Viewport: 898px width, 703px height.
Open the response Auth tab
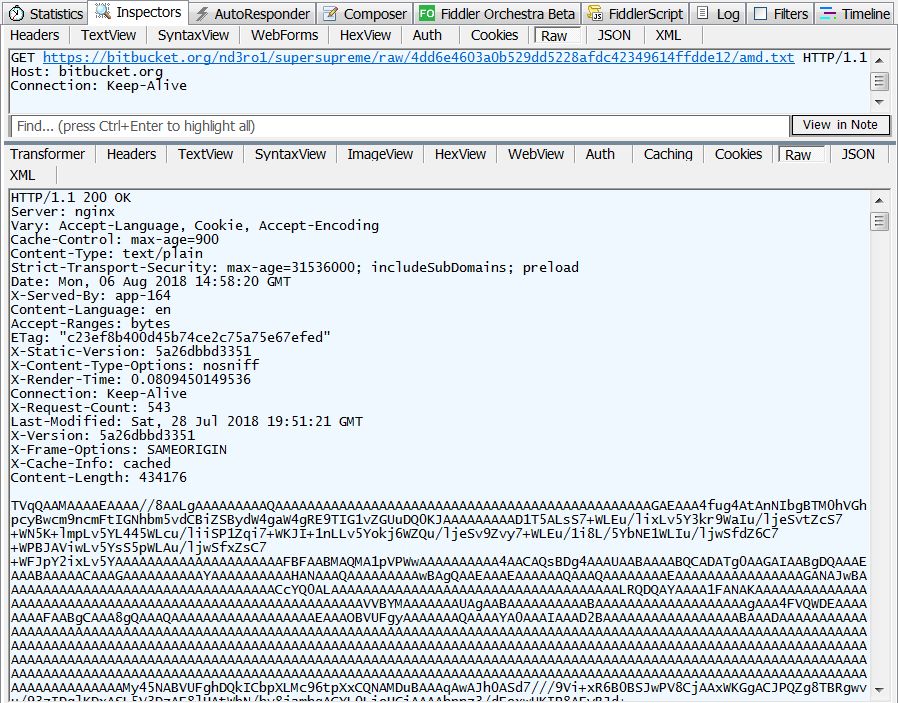pos(600,155)
